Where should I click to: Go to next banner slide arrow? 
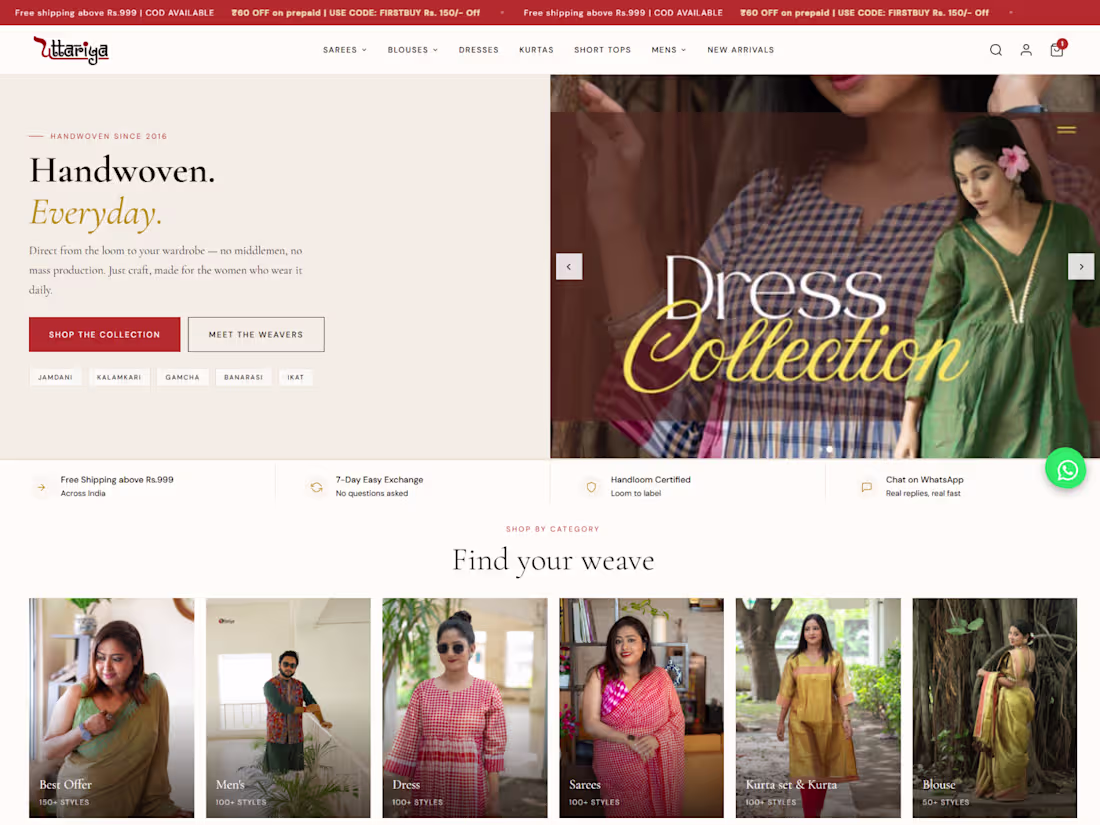click(x=1081, y=267)
